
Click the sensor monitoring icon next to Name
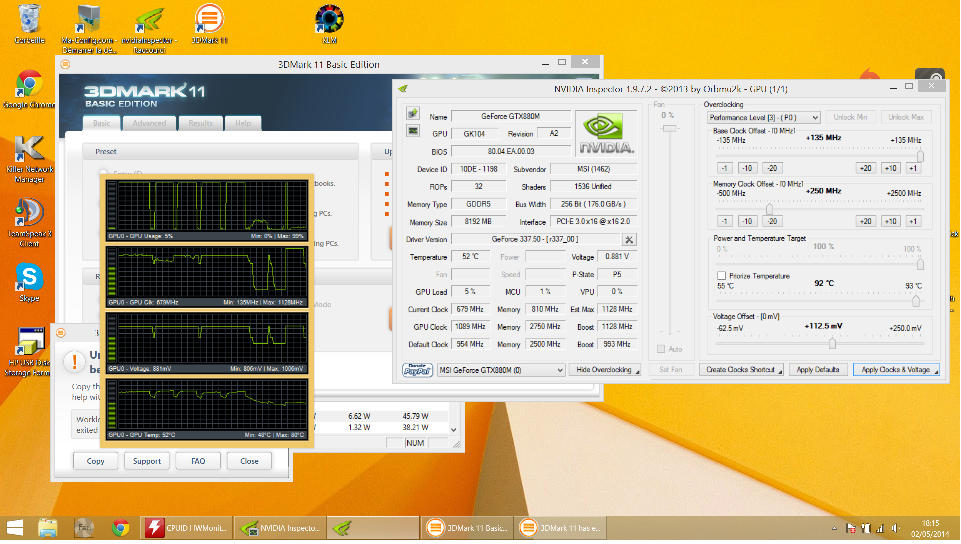click(x=412, y=114)
